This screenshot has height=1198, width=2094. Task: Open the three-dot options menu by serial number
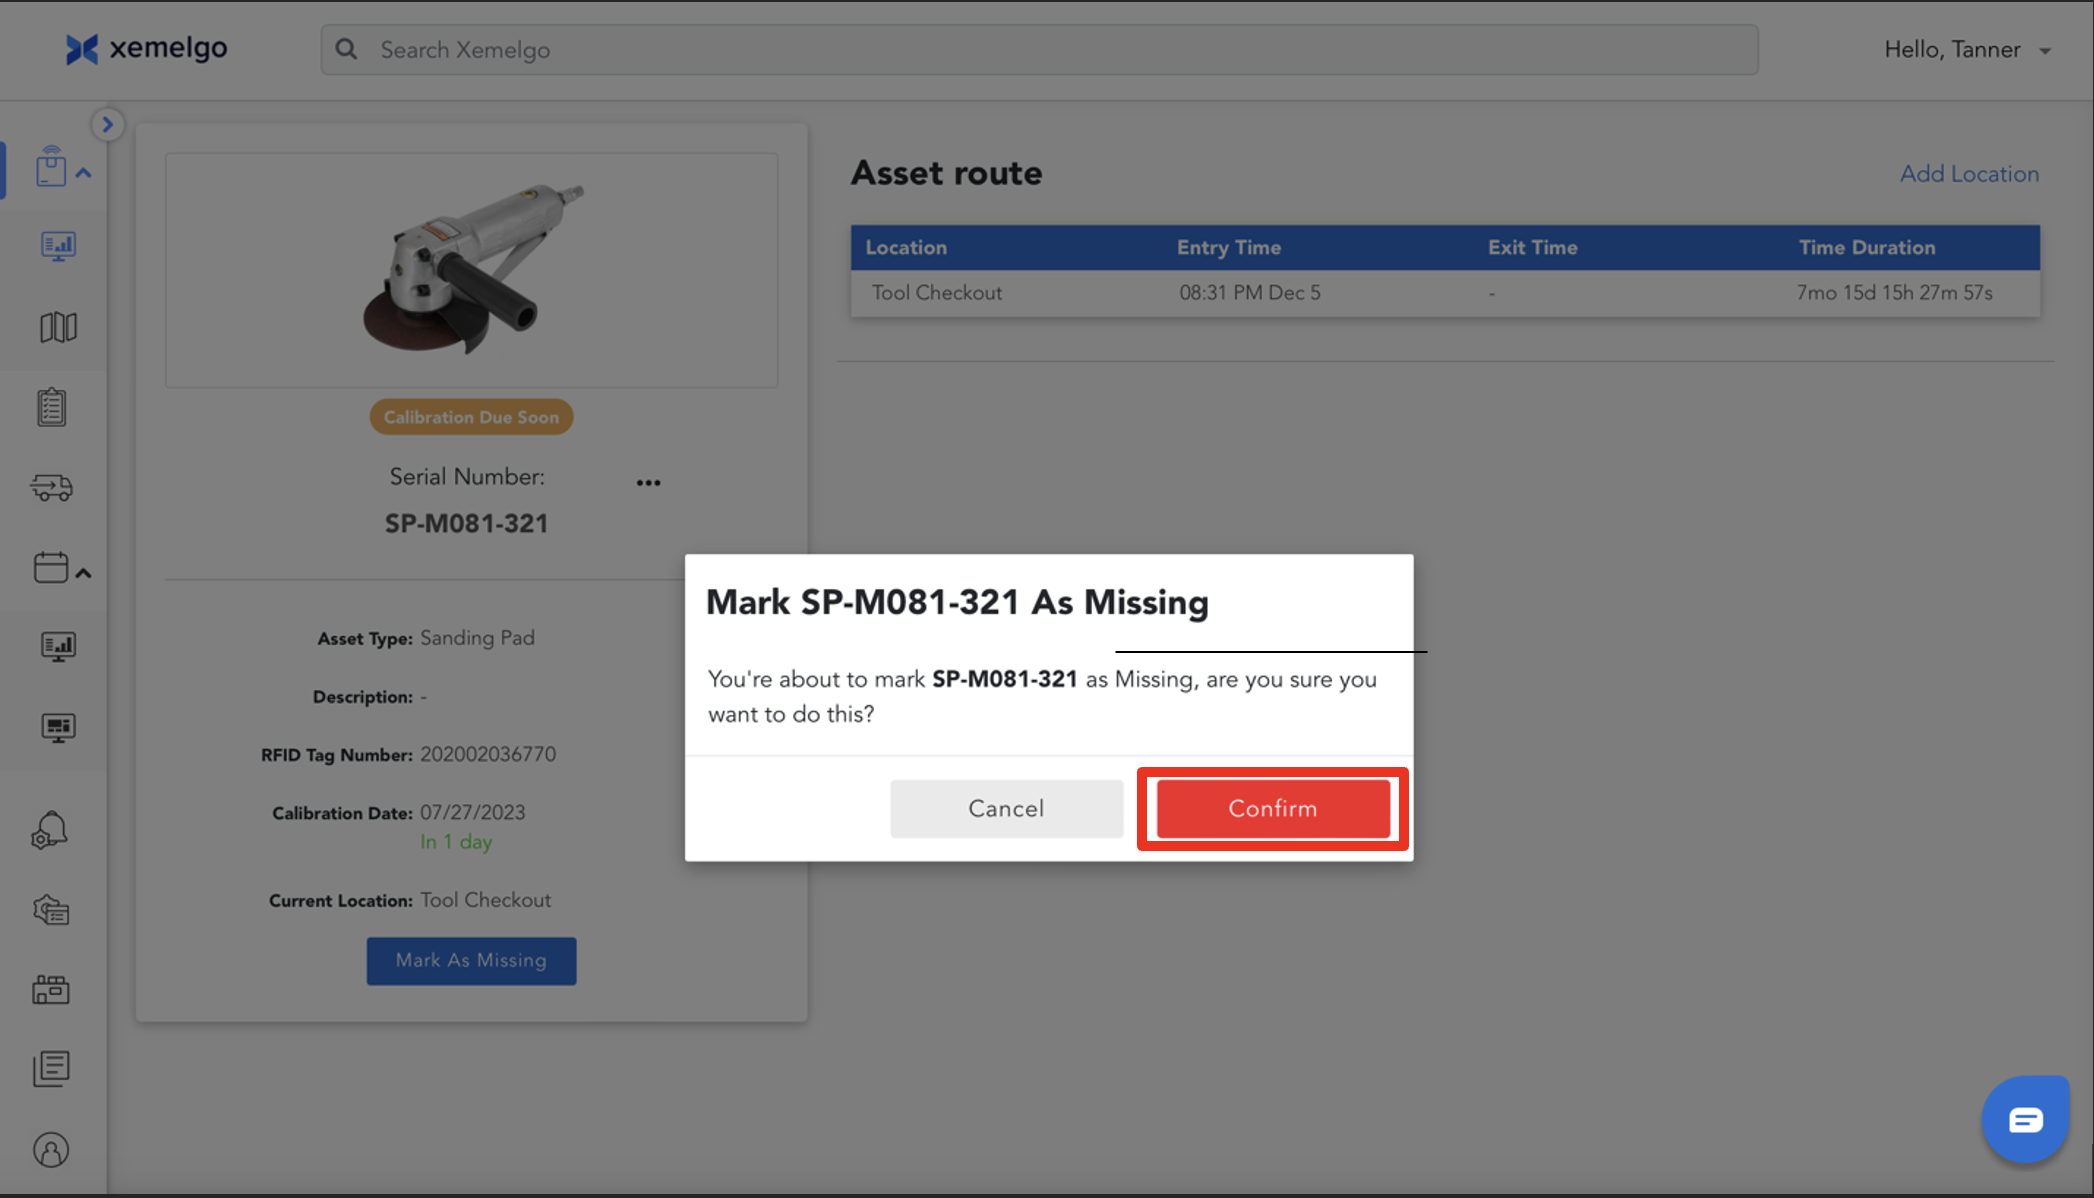click(x=648, y=482)
